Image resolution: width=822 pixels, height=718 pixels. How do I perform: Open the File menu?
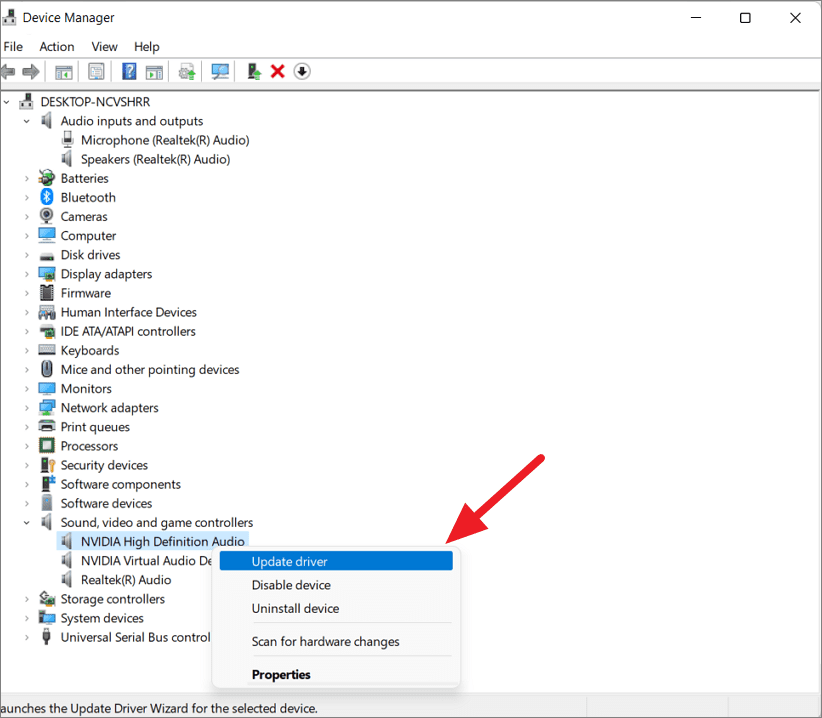[13, 47]
